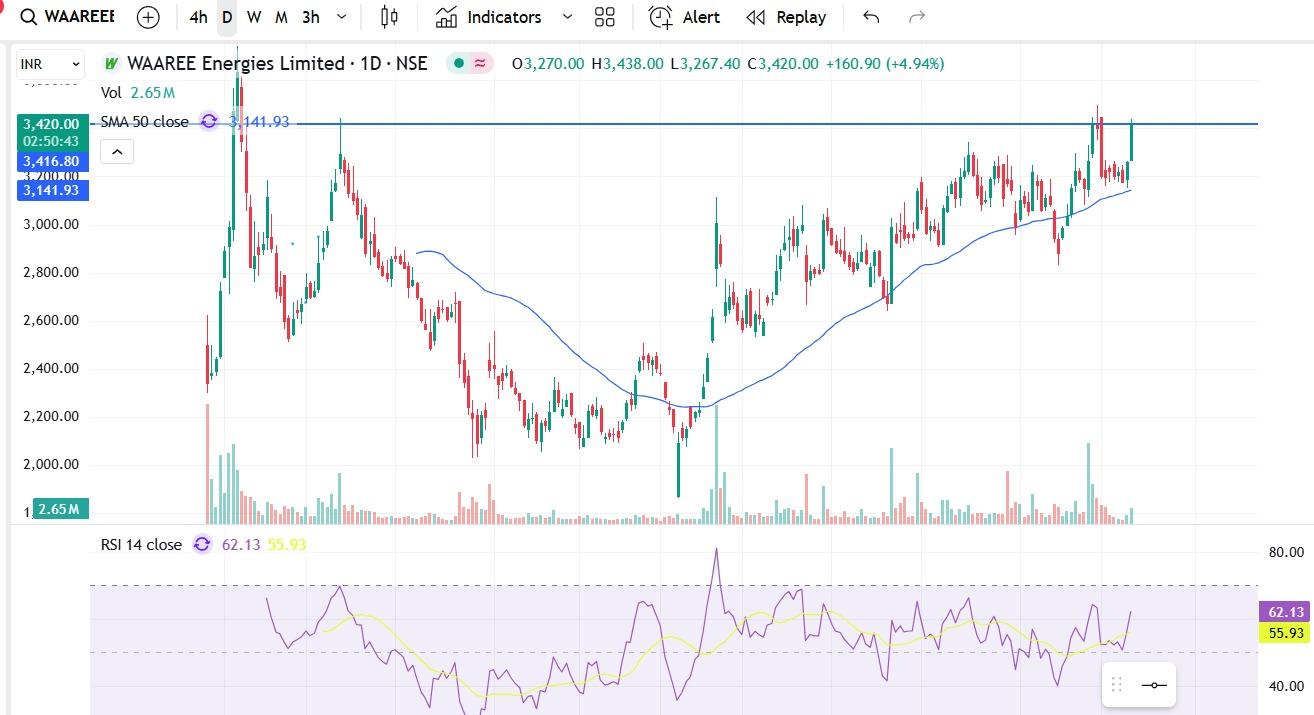This screenshot has height=715, width=1314.
Task: Expand the time interval dropdown chevron
Action: click(x=343, y=17)
